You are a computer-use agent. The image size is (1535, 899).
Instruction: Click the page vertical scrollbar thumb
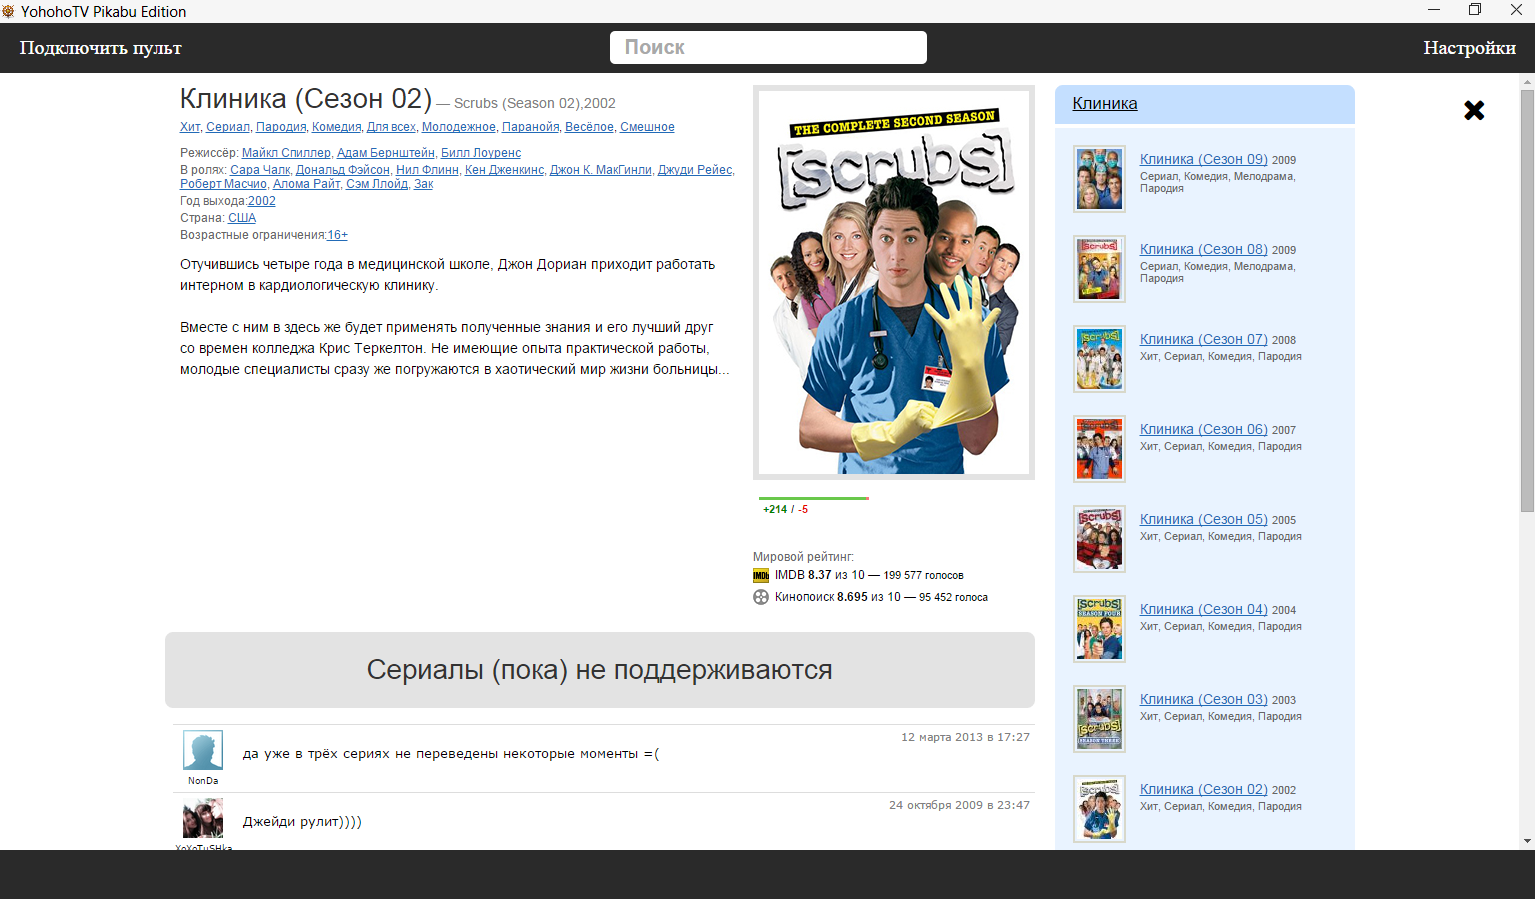click(1527, 301)
